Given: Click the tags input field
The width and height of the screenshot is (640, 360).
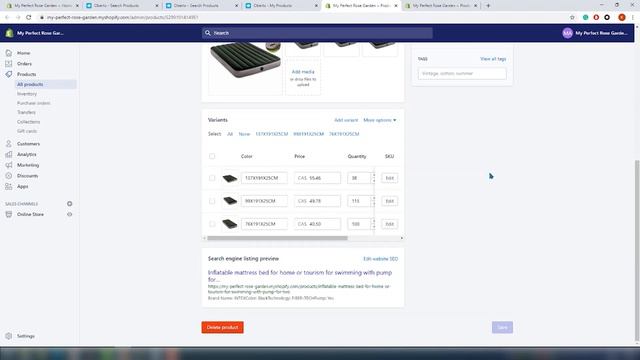Looking at the screenshot, I should (x=462, y=73).
